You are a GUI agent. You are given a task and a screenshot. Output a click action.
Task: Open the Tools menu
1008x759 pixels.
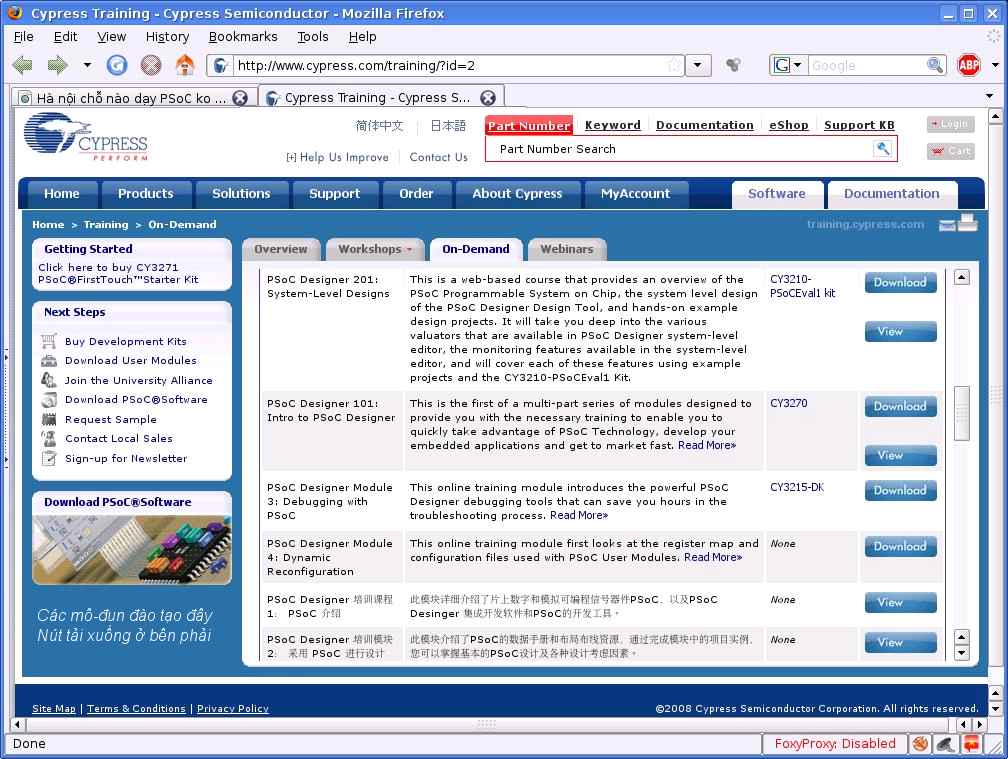click(312, 37)
